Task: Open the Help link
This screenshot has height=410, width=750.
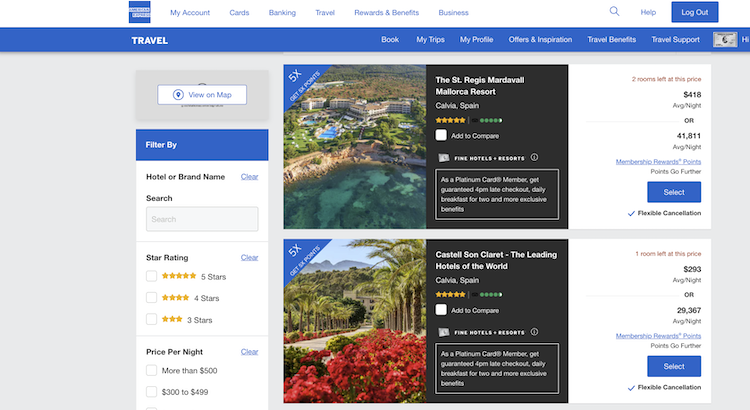Action: pyautogui.click(x=648, y=12)
